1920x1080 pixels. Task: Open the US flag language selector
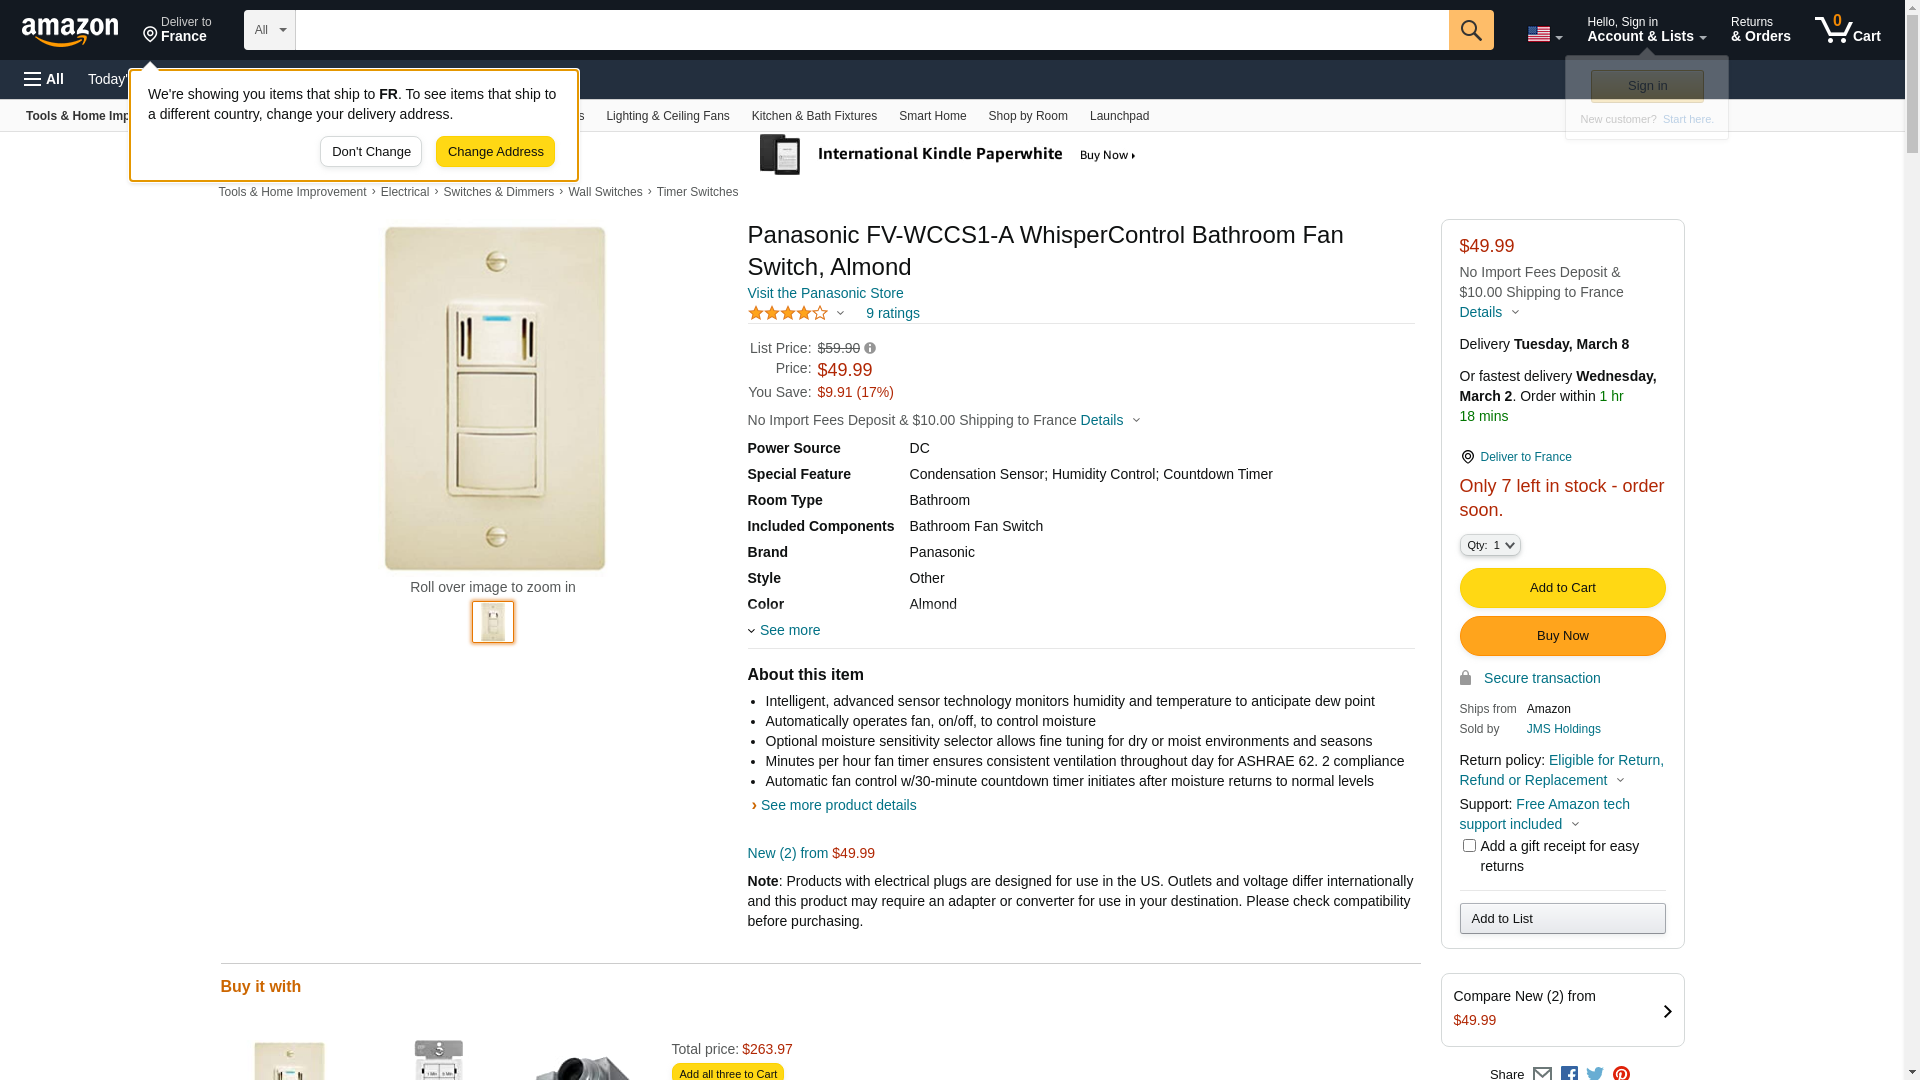pos(1544,34)
